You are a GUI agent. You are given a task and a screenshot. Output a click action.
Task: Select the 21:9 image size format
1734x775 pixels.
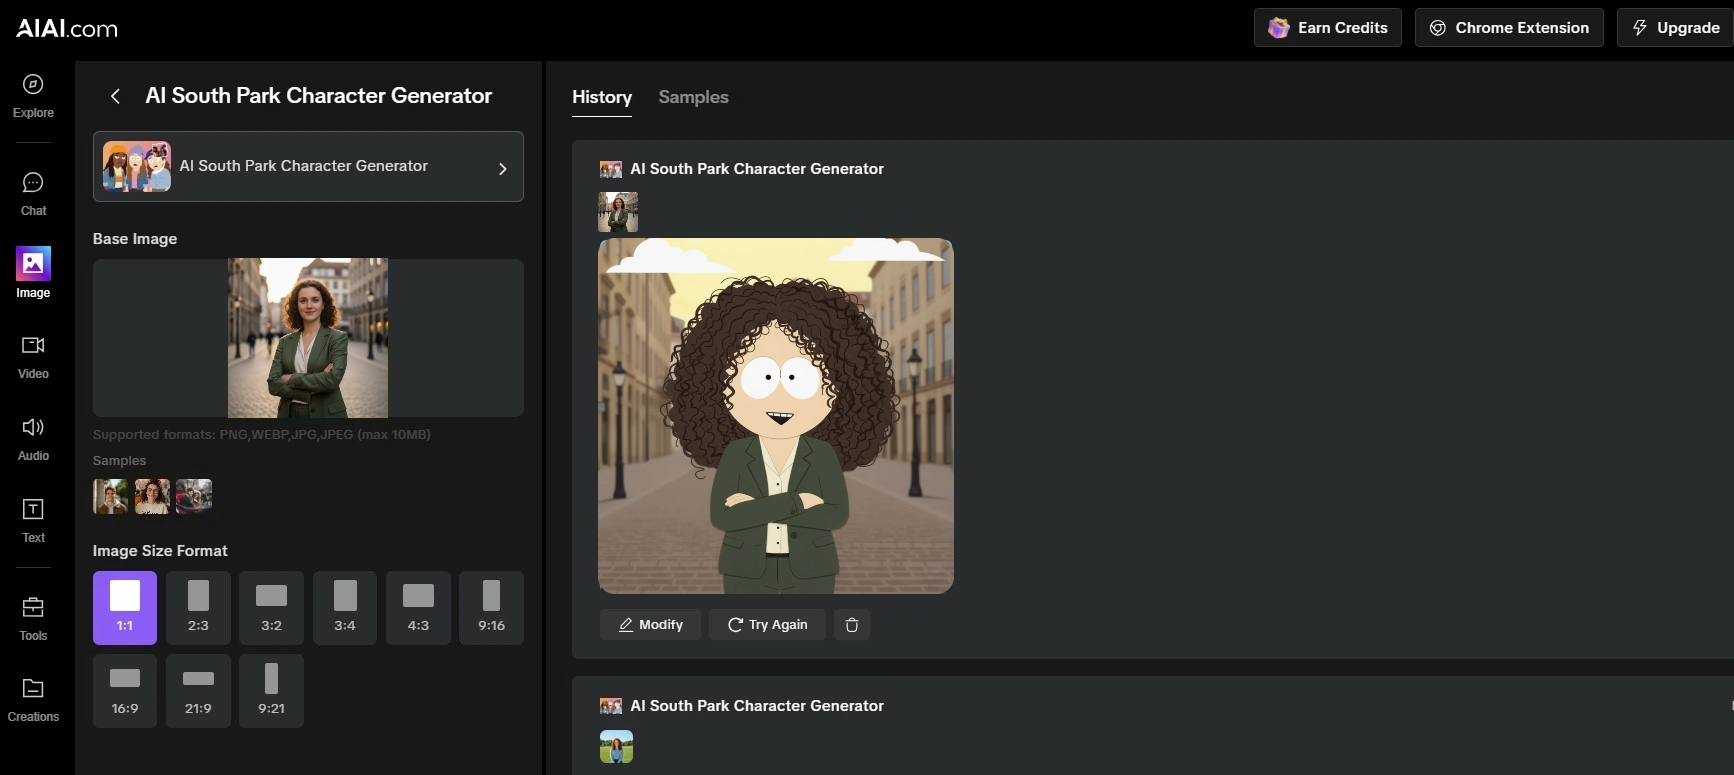tap(198, 691)
